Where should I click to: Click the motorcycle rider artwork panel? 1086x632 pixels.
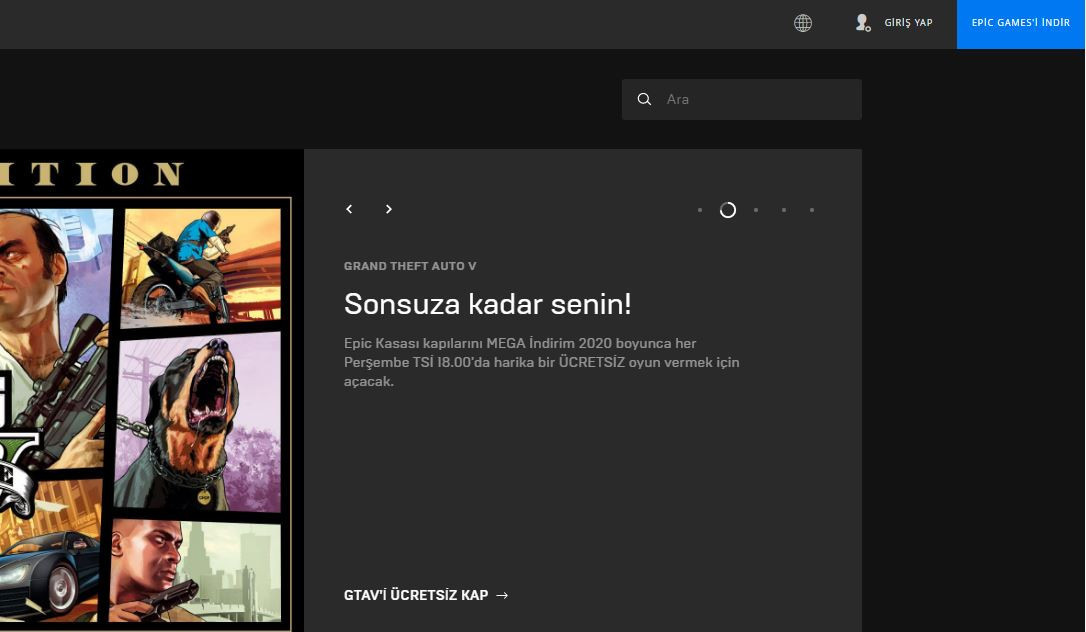coord(201,263)
